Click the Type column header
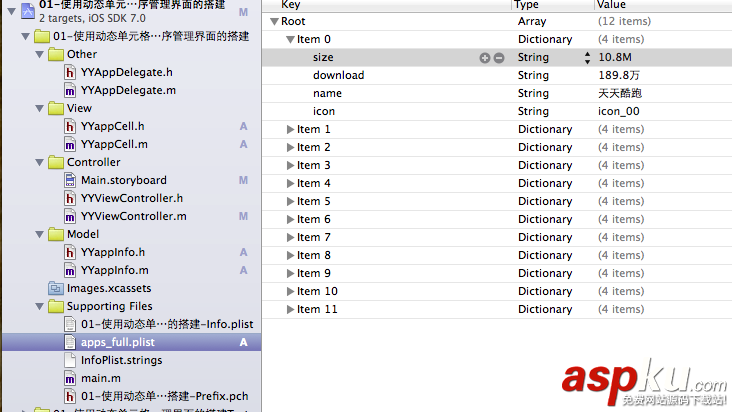The image size is (732, 412). pos(526,5)
